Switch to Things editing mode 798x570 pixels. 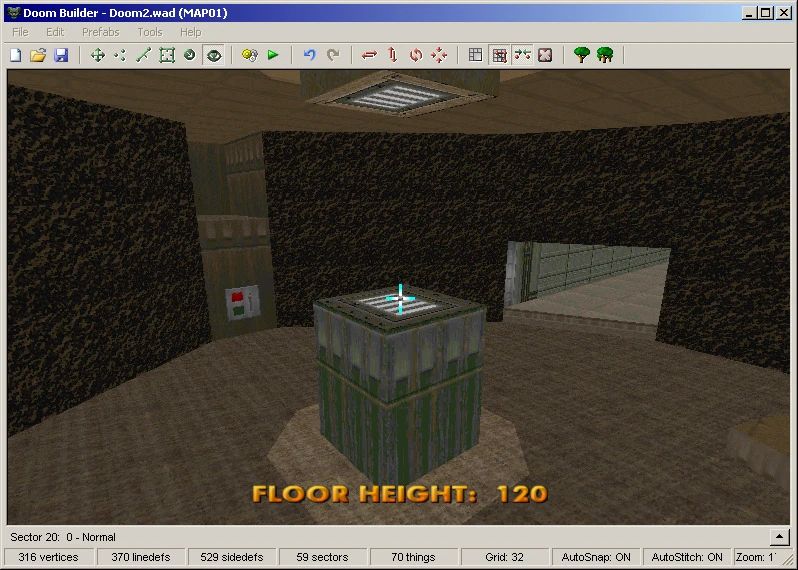pyautogui.click(x=190, y=55)
